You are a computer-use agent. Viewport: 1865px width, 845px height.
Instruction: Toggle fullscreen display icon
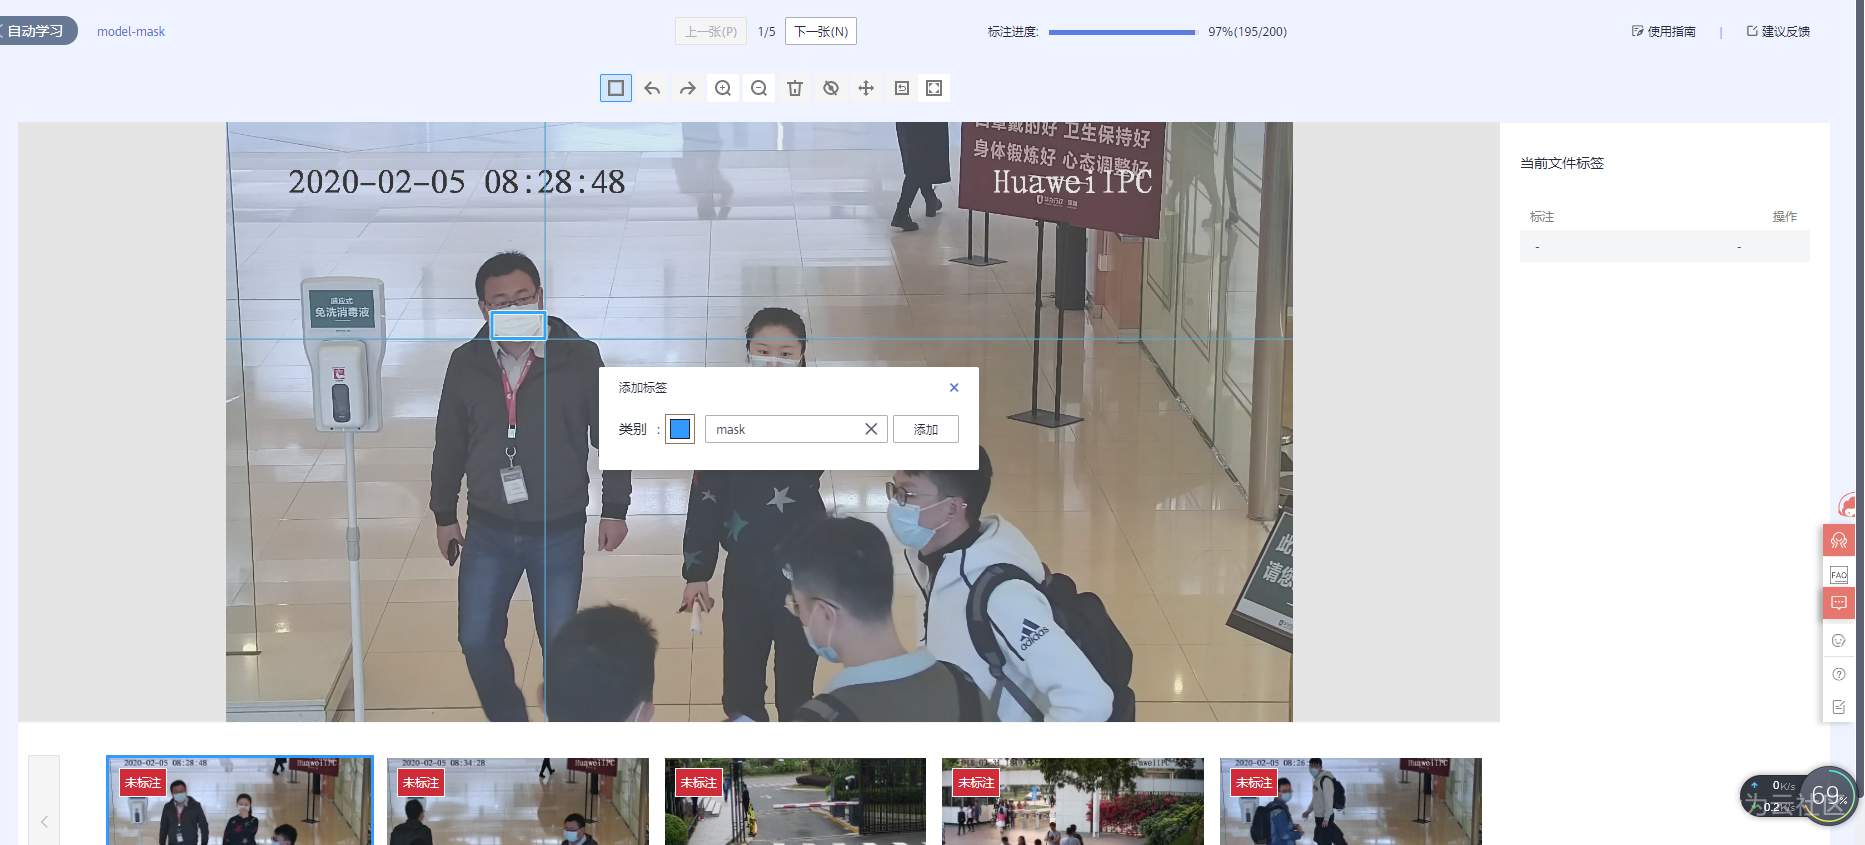click(x=934, y=88)
